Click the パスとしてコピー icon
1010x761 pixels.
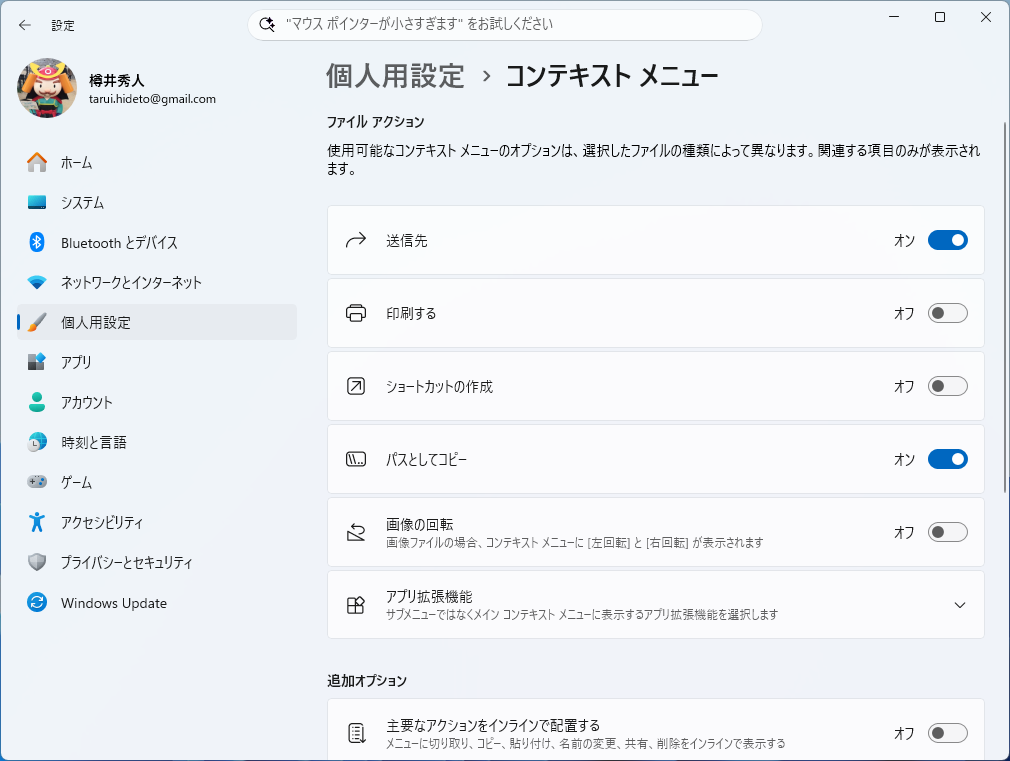tap(356, 459)
